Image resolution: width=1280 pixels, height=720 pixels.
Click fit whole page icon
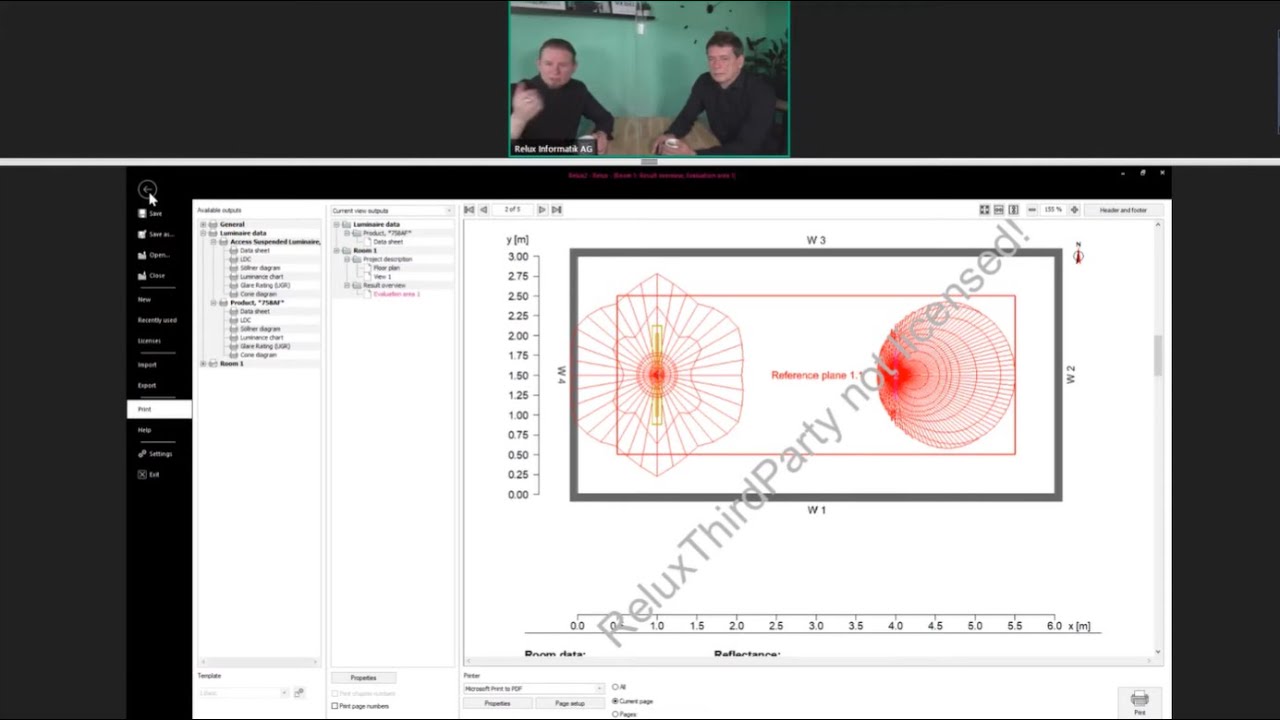tap(984, 210)
